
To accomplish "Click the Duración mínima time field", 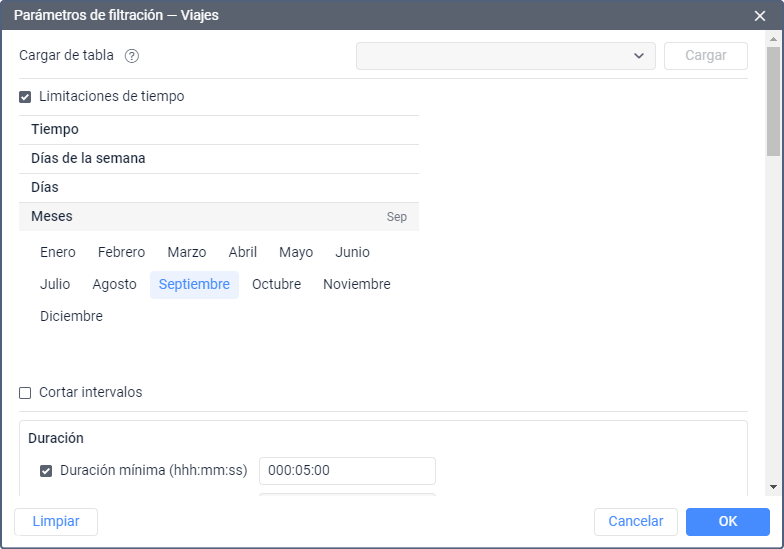I will tap(347, 471).
